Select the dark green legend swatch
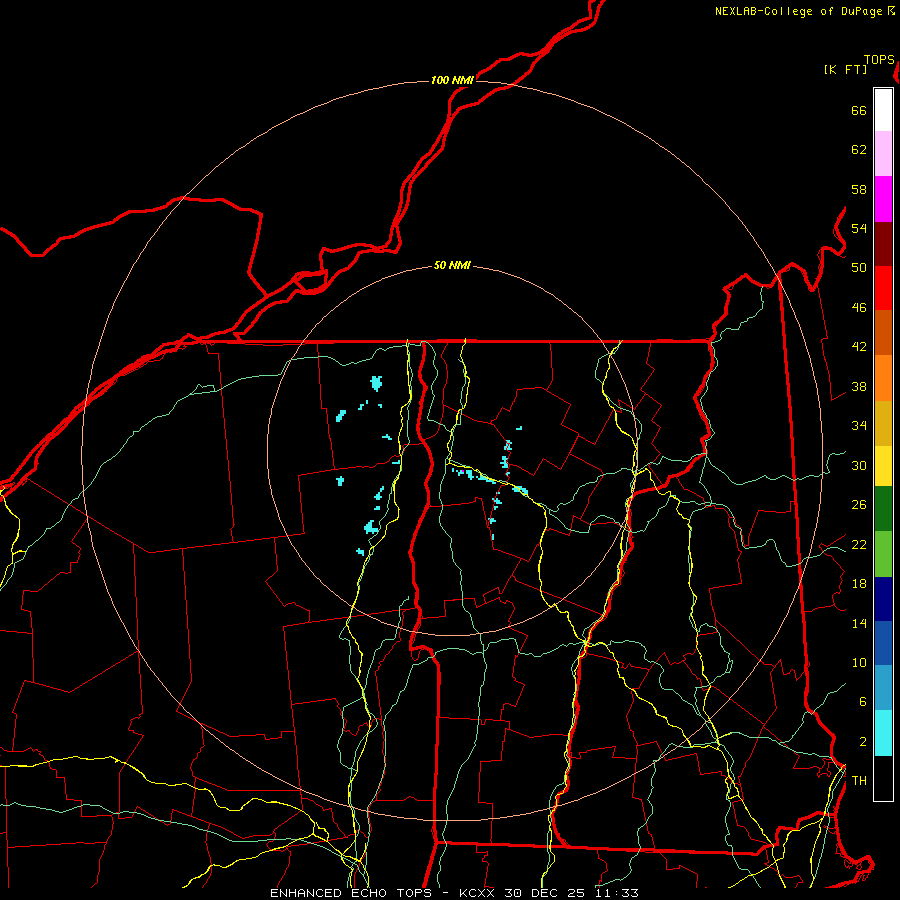The height and width of the screenshot is (900, 900). pyautogui.click(x=883, y=509)
